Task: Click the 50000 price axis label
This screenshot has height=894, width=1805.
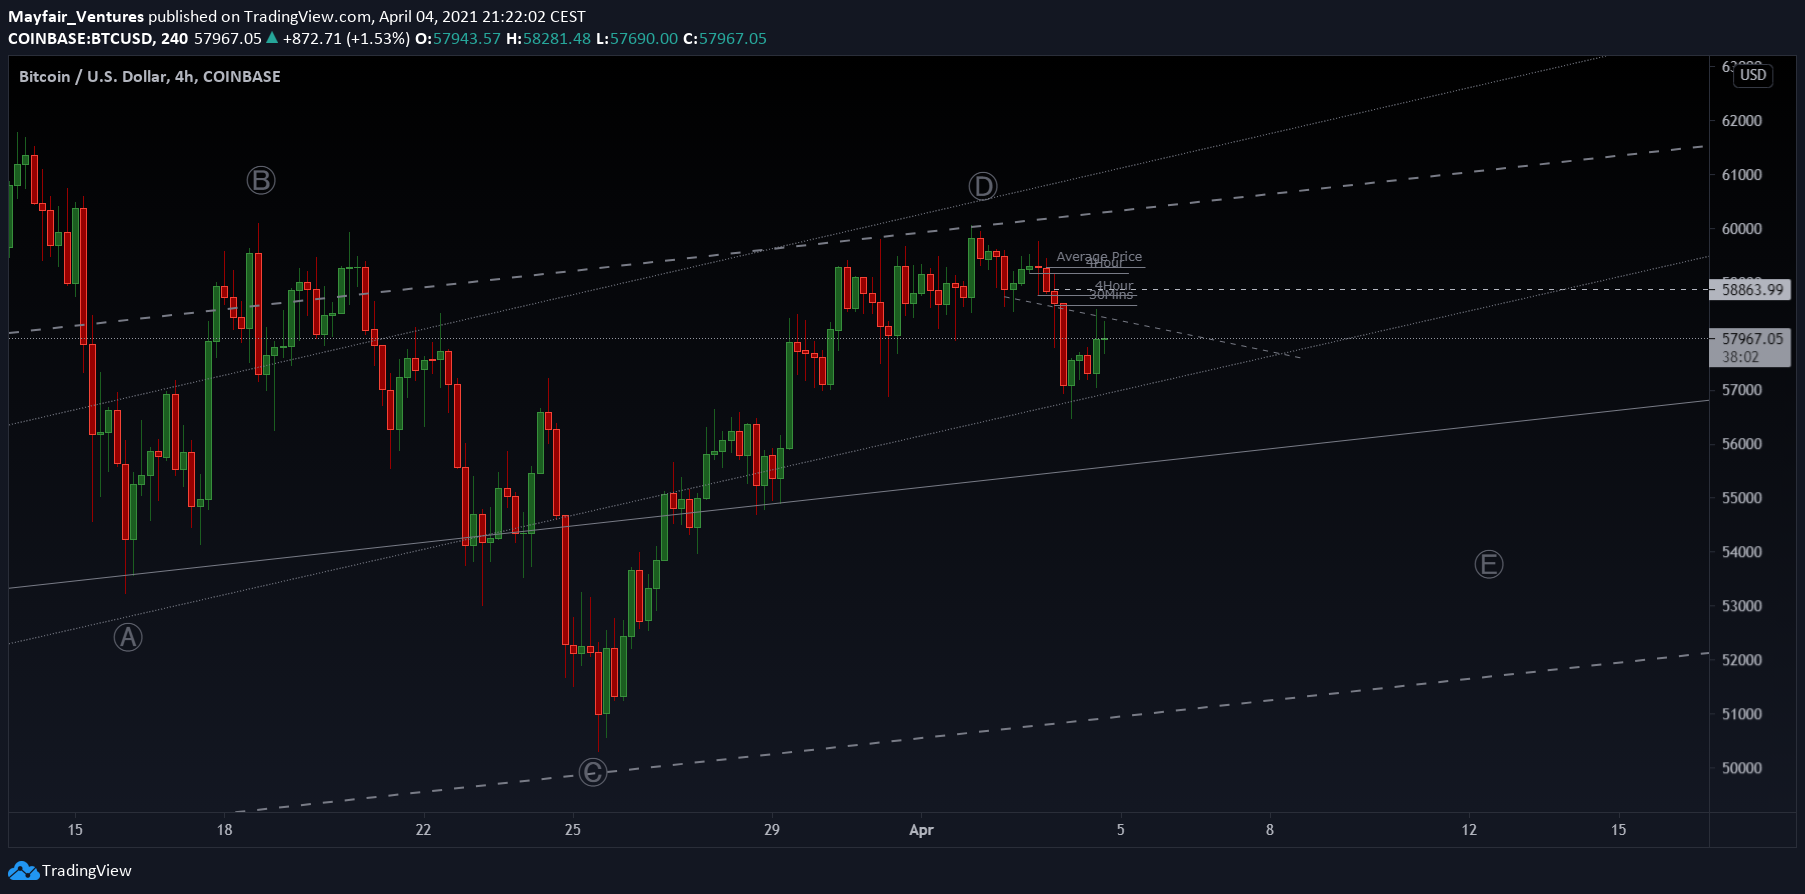Action: tap(1742, 768)
